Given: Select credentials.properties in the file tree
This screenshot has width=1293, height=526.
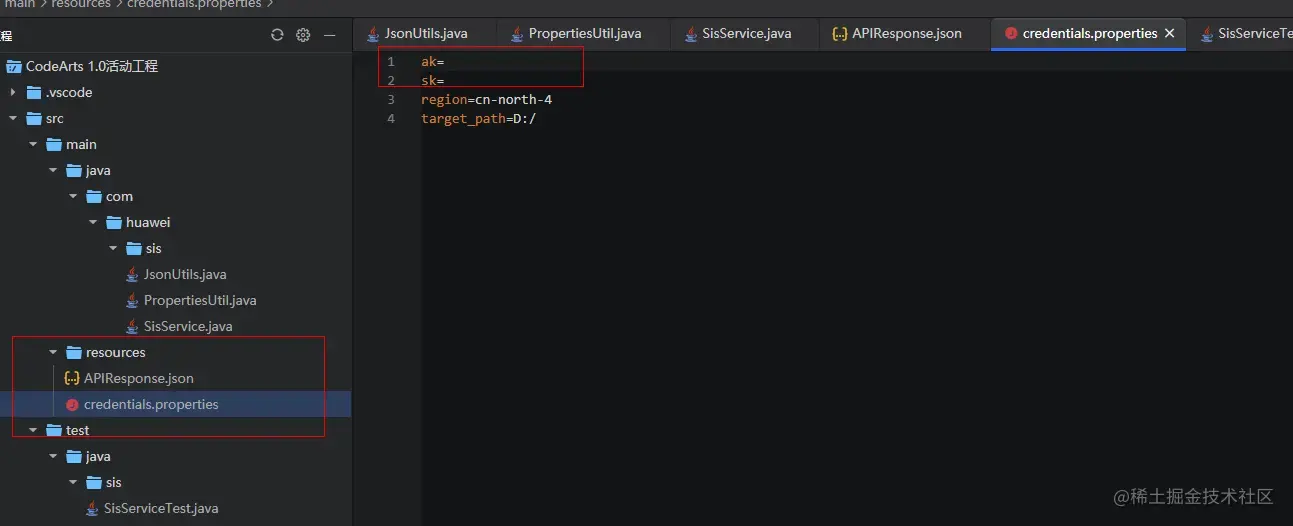Looking at the screenshot, I should click(151, 405).
